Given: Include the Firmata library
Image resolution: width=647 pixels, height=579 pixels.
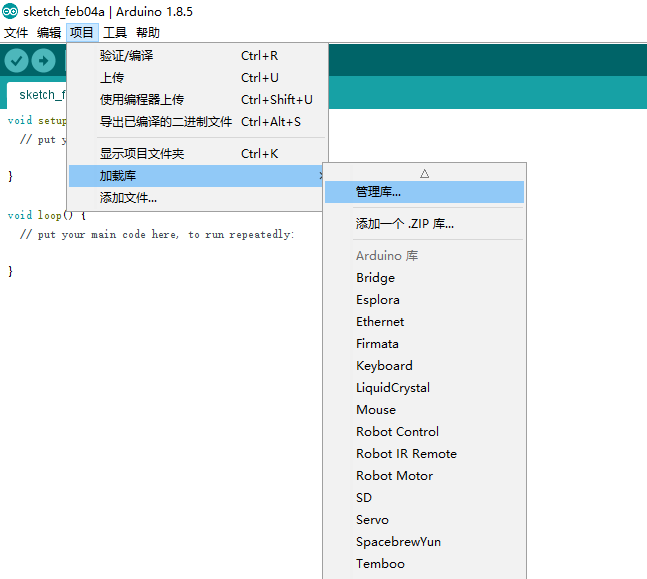Looking at the screenshot, I should click(x=424, y=344).
